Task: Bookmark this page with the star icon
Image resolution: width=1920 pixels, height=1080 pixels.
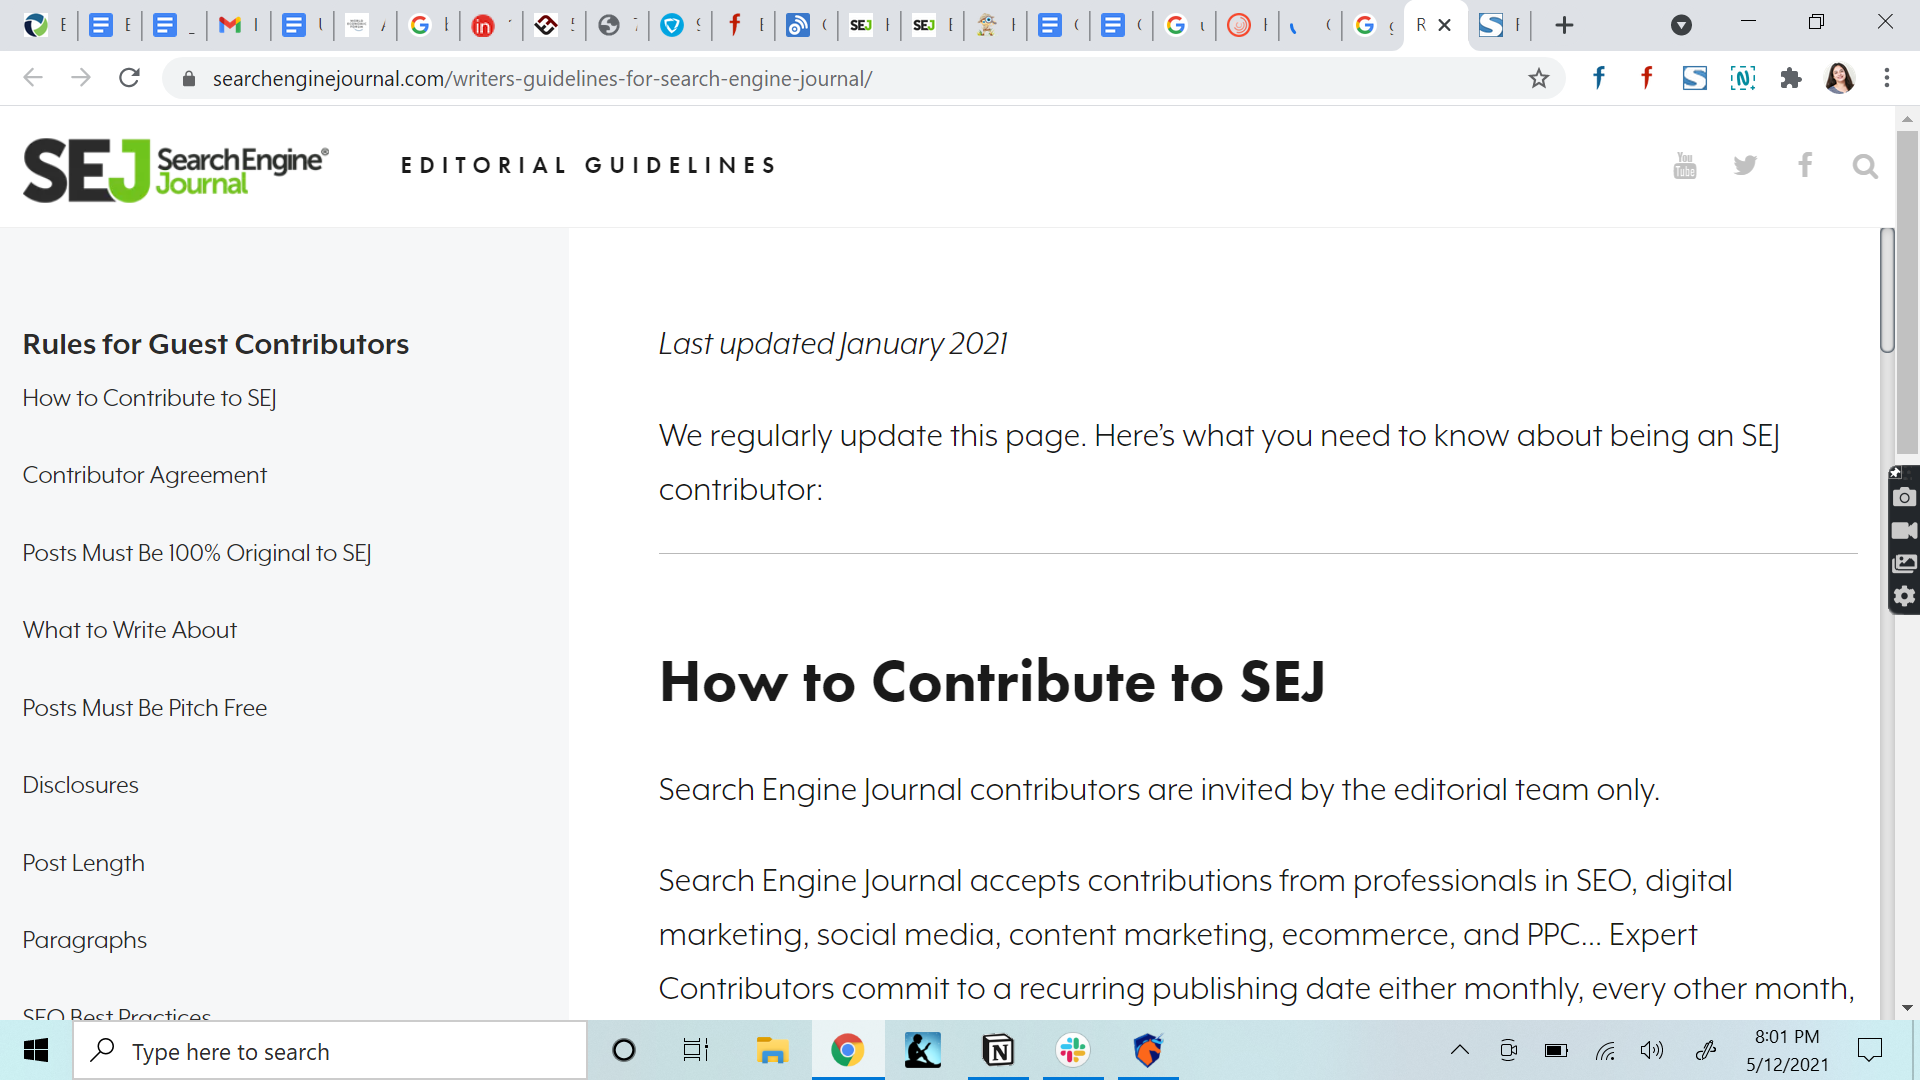Action: (1539, 78)
